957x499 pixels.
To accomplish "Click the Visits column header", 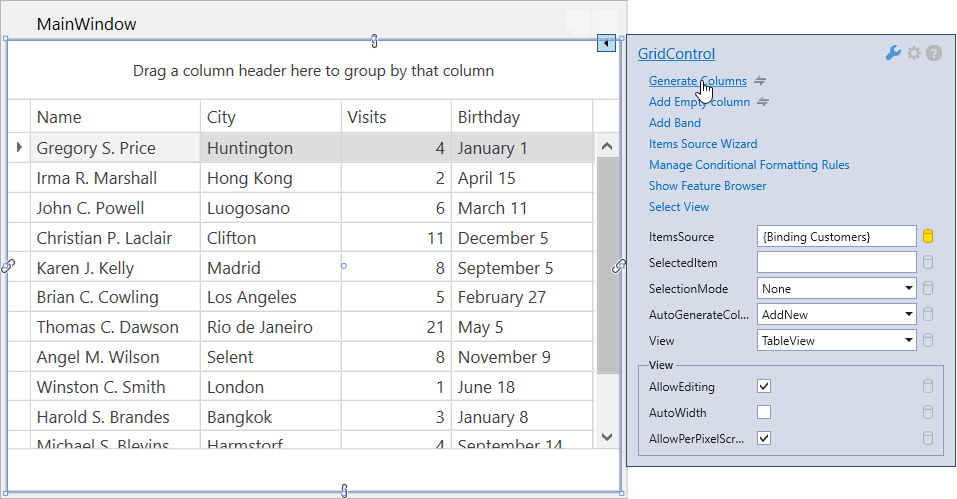I will tap(395, 117).
